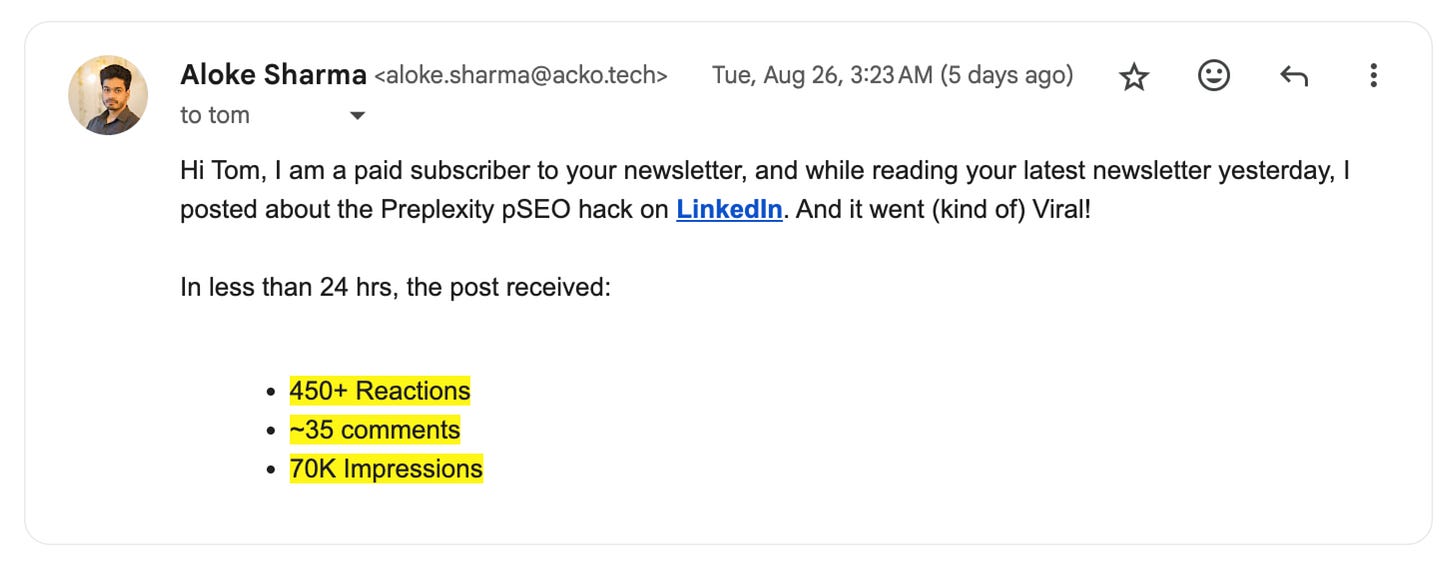The height and width of the screenshot is (569, 1456).
Task: Star the email from Aloke Sharma
Action: (x=1133, y=76)
